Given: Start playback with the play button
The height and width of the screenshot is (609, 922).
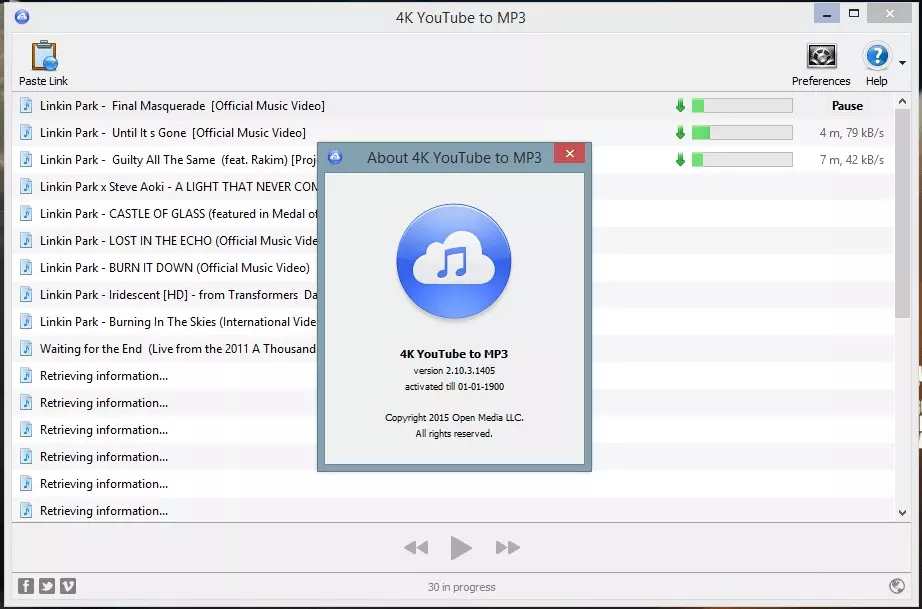Looking at the screenshot, I should tap(460, 548).
